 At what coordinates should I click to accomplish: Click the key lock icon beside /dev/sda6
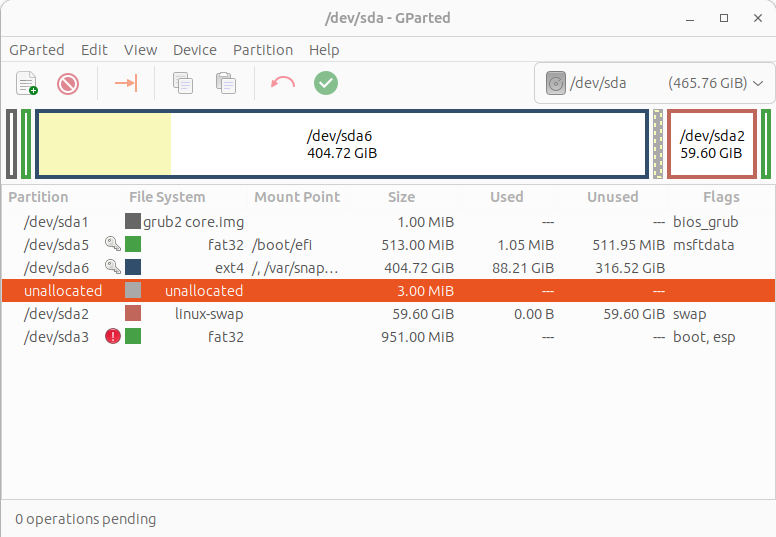(113, 267)
